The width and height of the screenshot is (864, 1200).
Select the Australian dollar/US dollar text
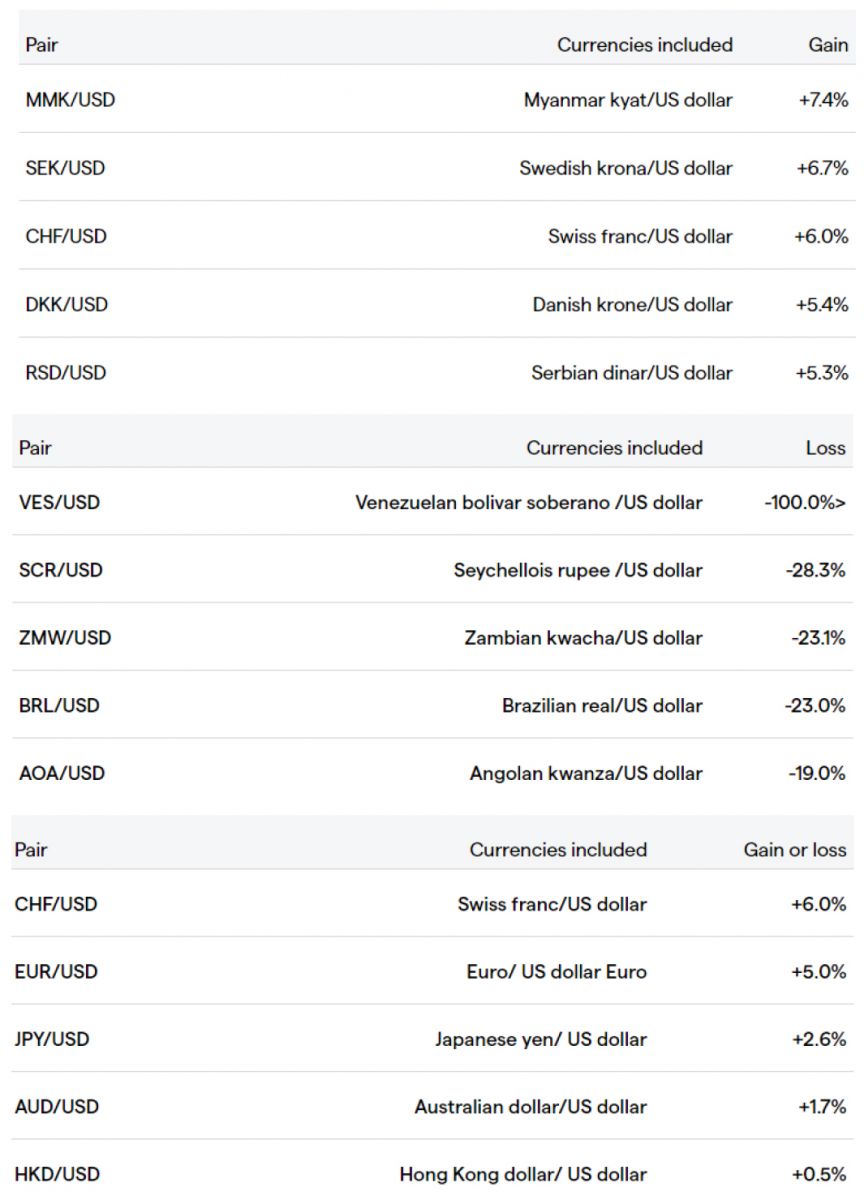(530, 1107)
